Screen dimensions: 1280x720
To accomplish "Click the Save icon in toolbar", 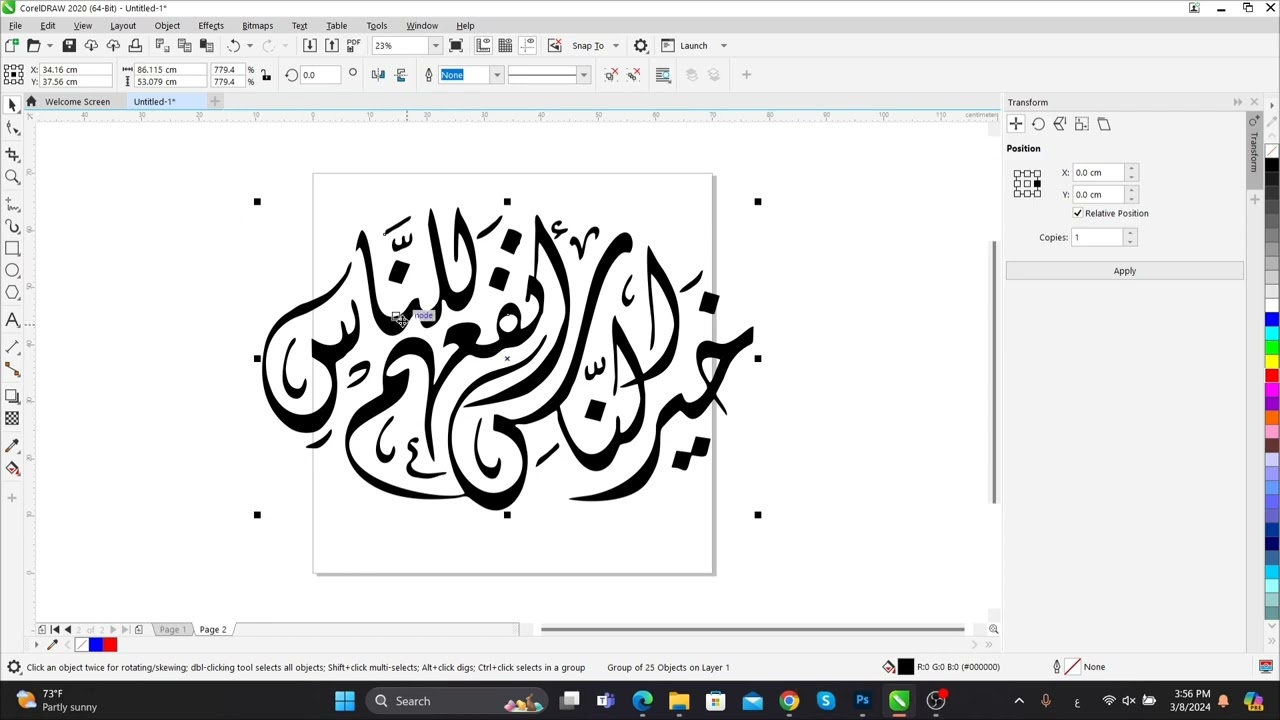I will pos(69,45).
